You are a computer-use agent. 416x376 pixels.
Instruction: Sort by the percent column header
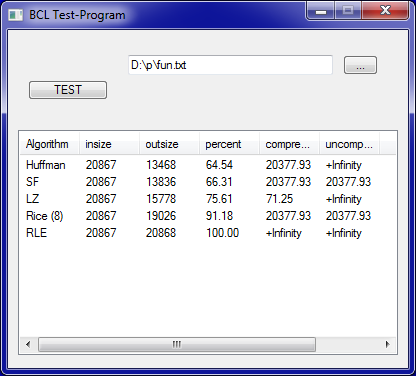pos(229,144)
